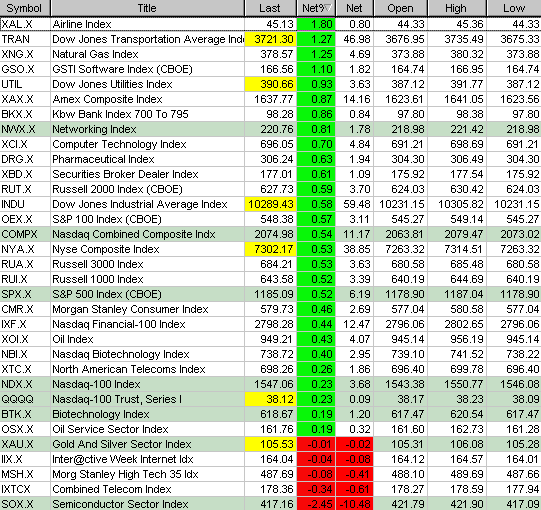Click the High column header
The width and height of the screenshot is (541, 510).
click(457, 8)
